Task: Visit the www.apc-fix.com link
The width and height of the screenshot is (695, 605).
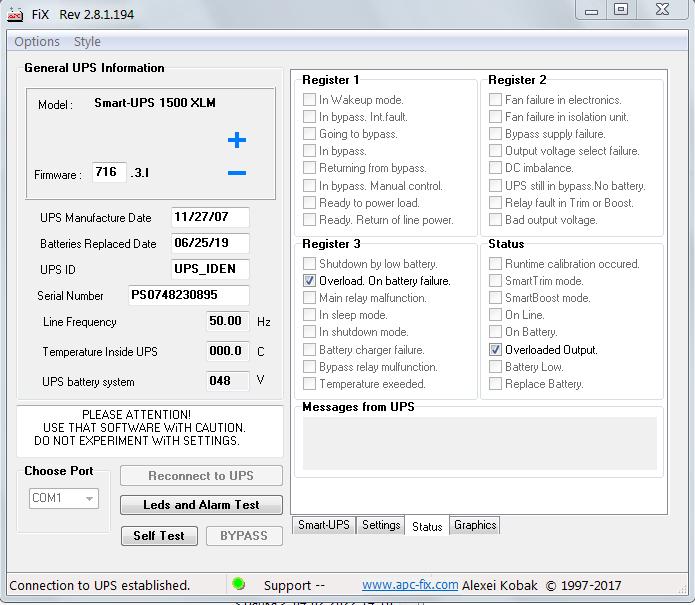Action: tap(410, 585)
